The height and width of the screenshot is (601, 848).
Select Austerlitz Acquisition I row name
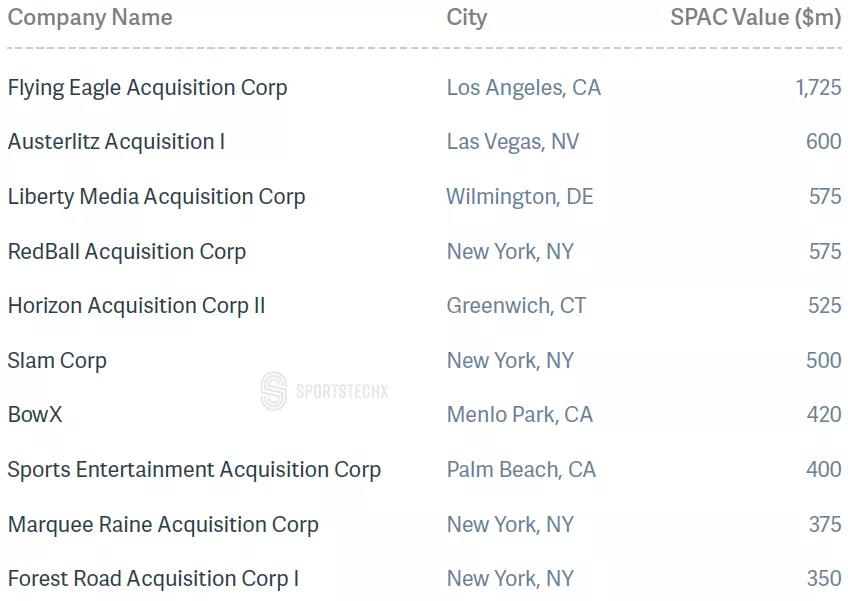click(116, 142)
